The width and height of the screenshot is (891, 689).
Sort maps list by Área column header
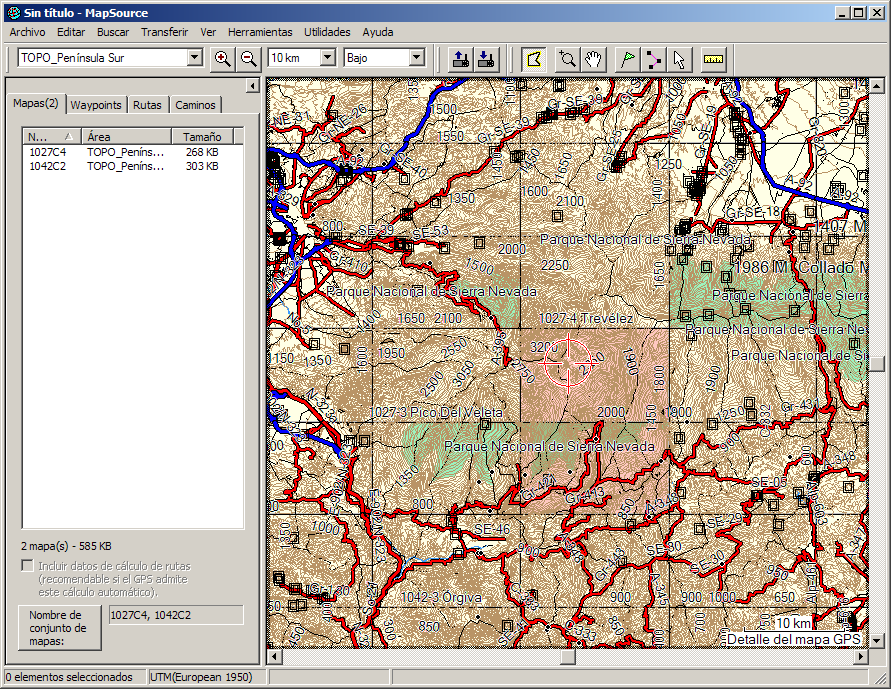127,137
